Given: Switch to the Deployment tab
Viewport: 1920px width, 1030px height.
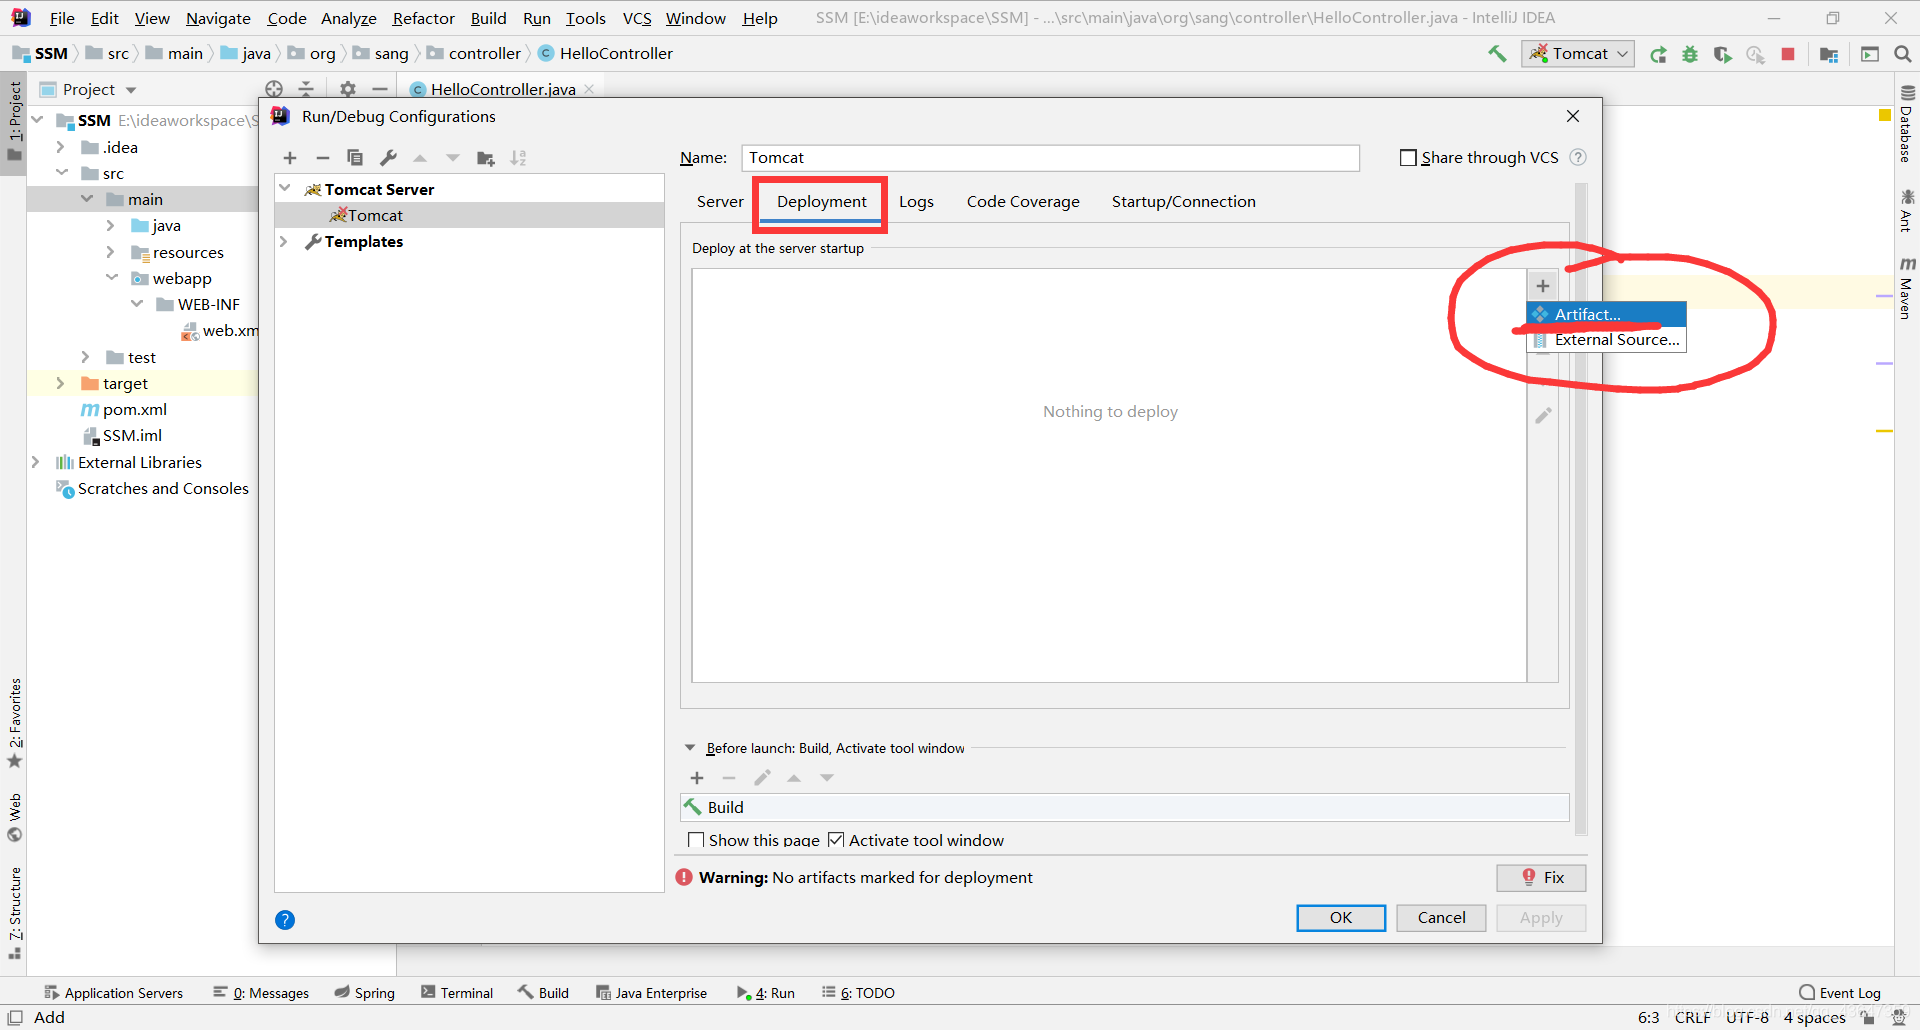Looking at the screenshot, I should pos(822,201).
